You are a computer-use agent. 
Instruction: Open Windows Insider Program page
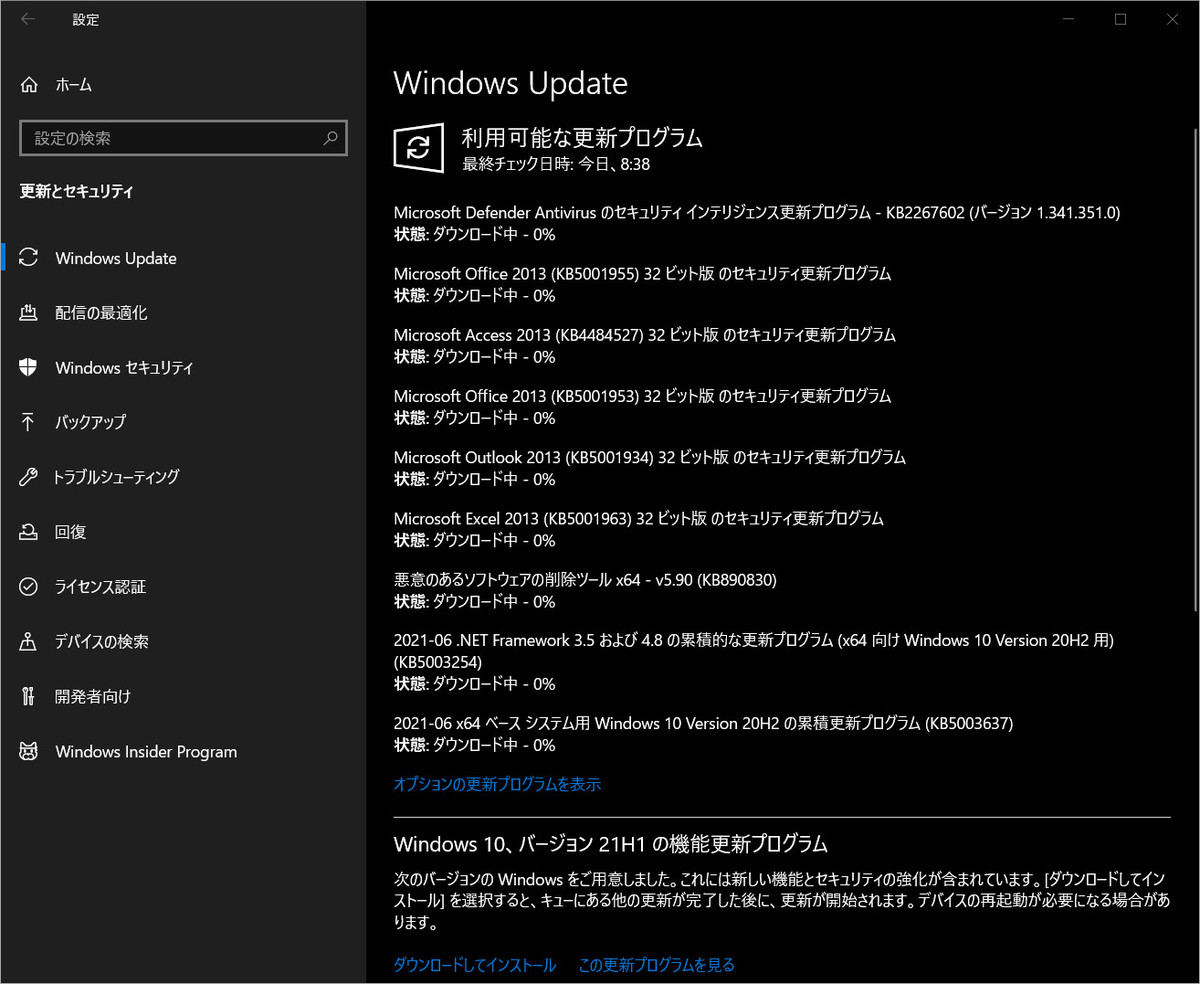point(183,751)
